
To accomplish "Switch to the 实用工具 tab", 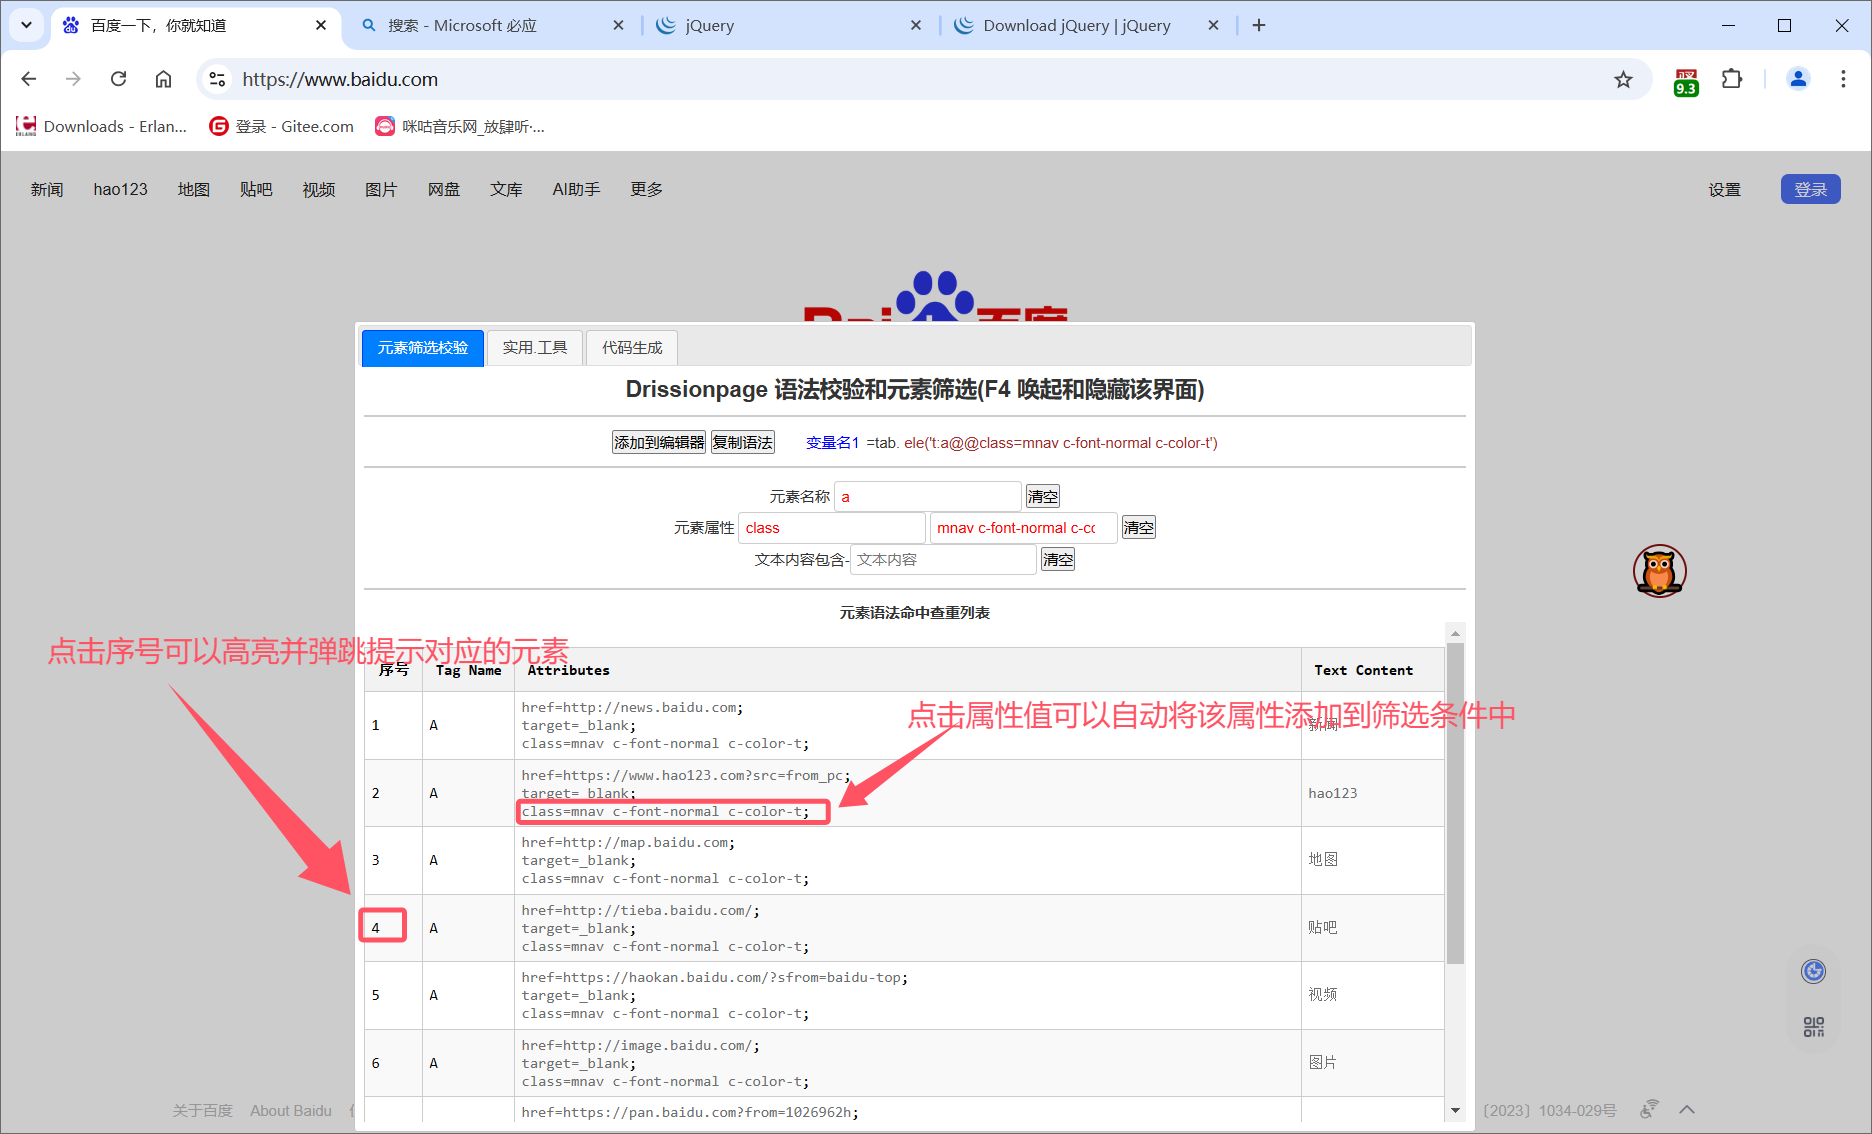I will (535, 348).
